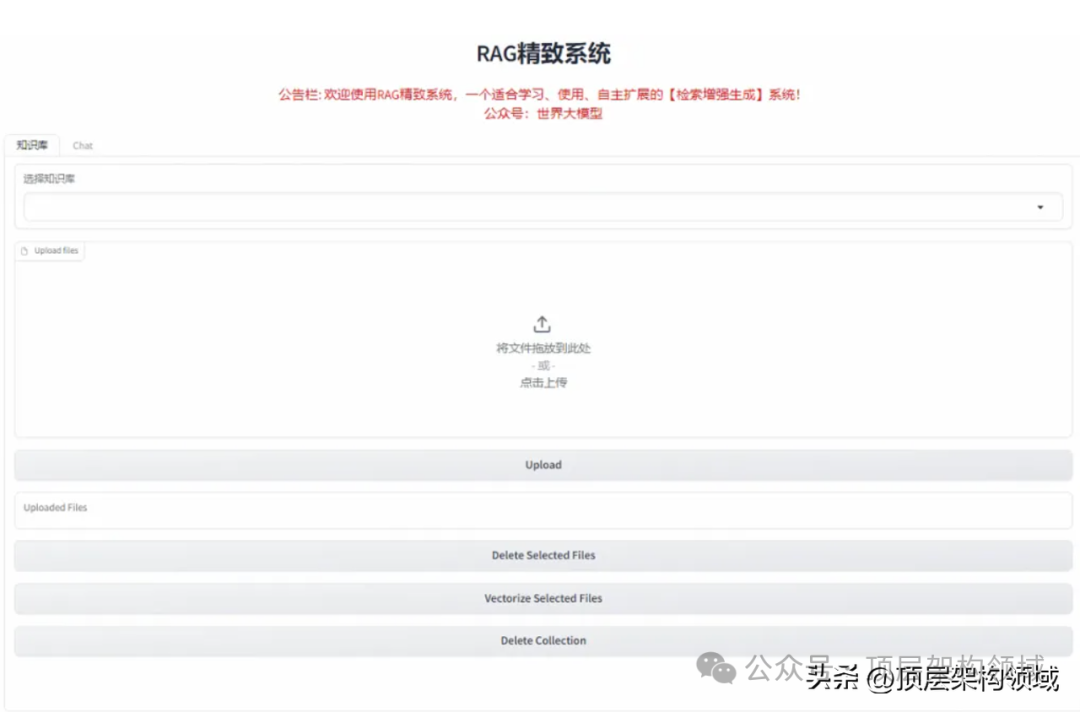Click the RAG精致系统 title heading
This screenshot has height=712, width=1080.
542,53
